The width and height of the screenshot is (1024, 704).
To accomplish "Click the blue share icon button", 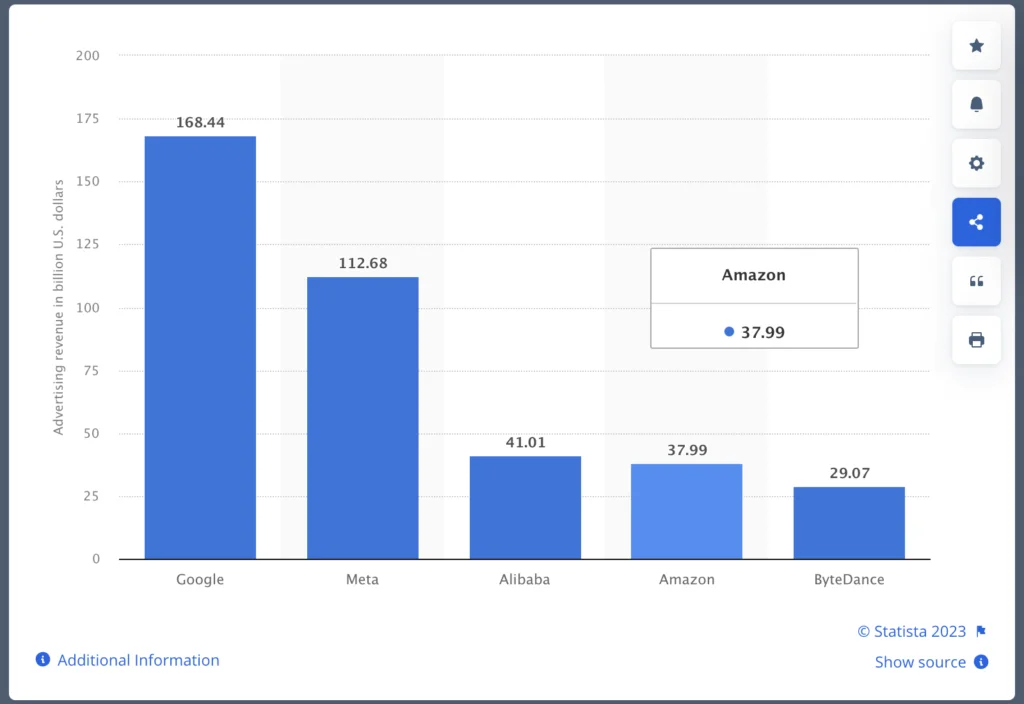I will [x=976, y=222].
